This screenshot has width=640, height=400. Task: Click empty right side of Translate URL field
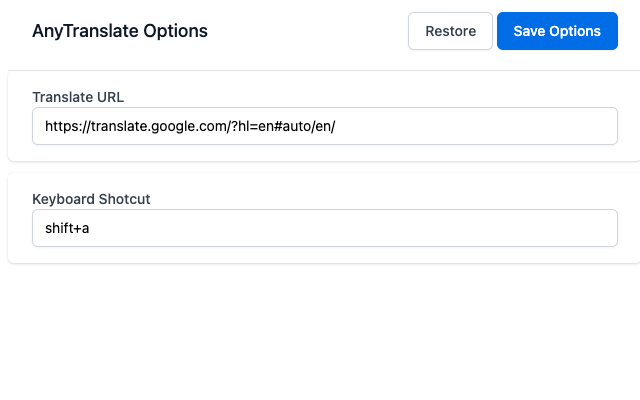point(500,126)
